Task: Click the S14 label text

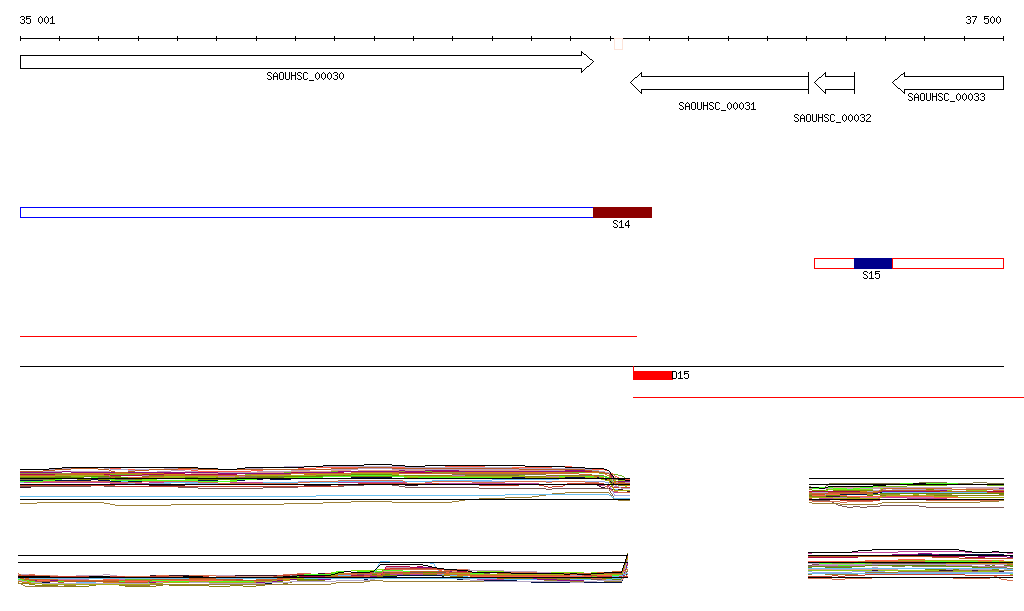Action: 621,225
